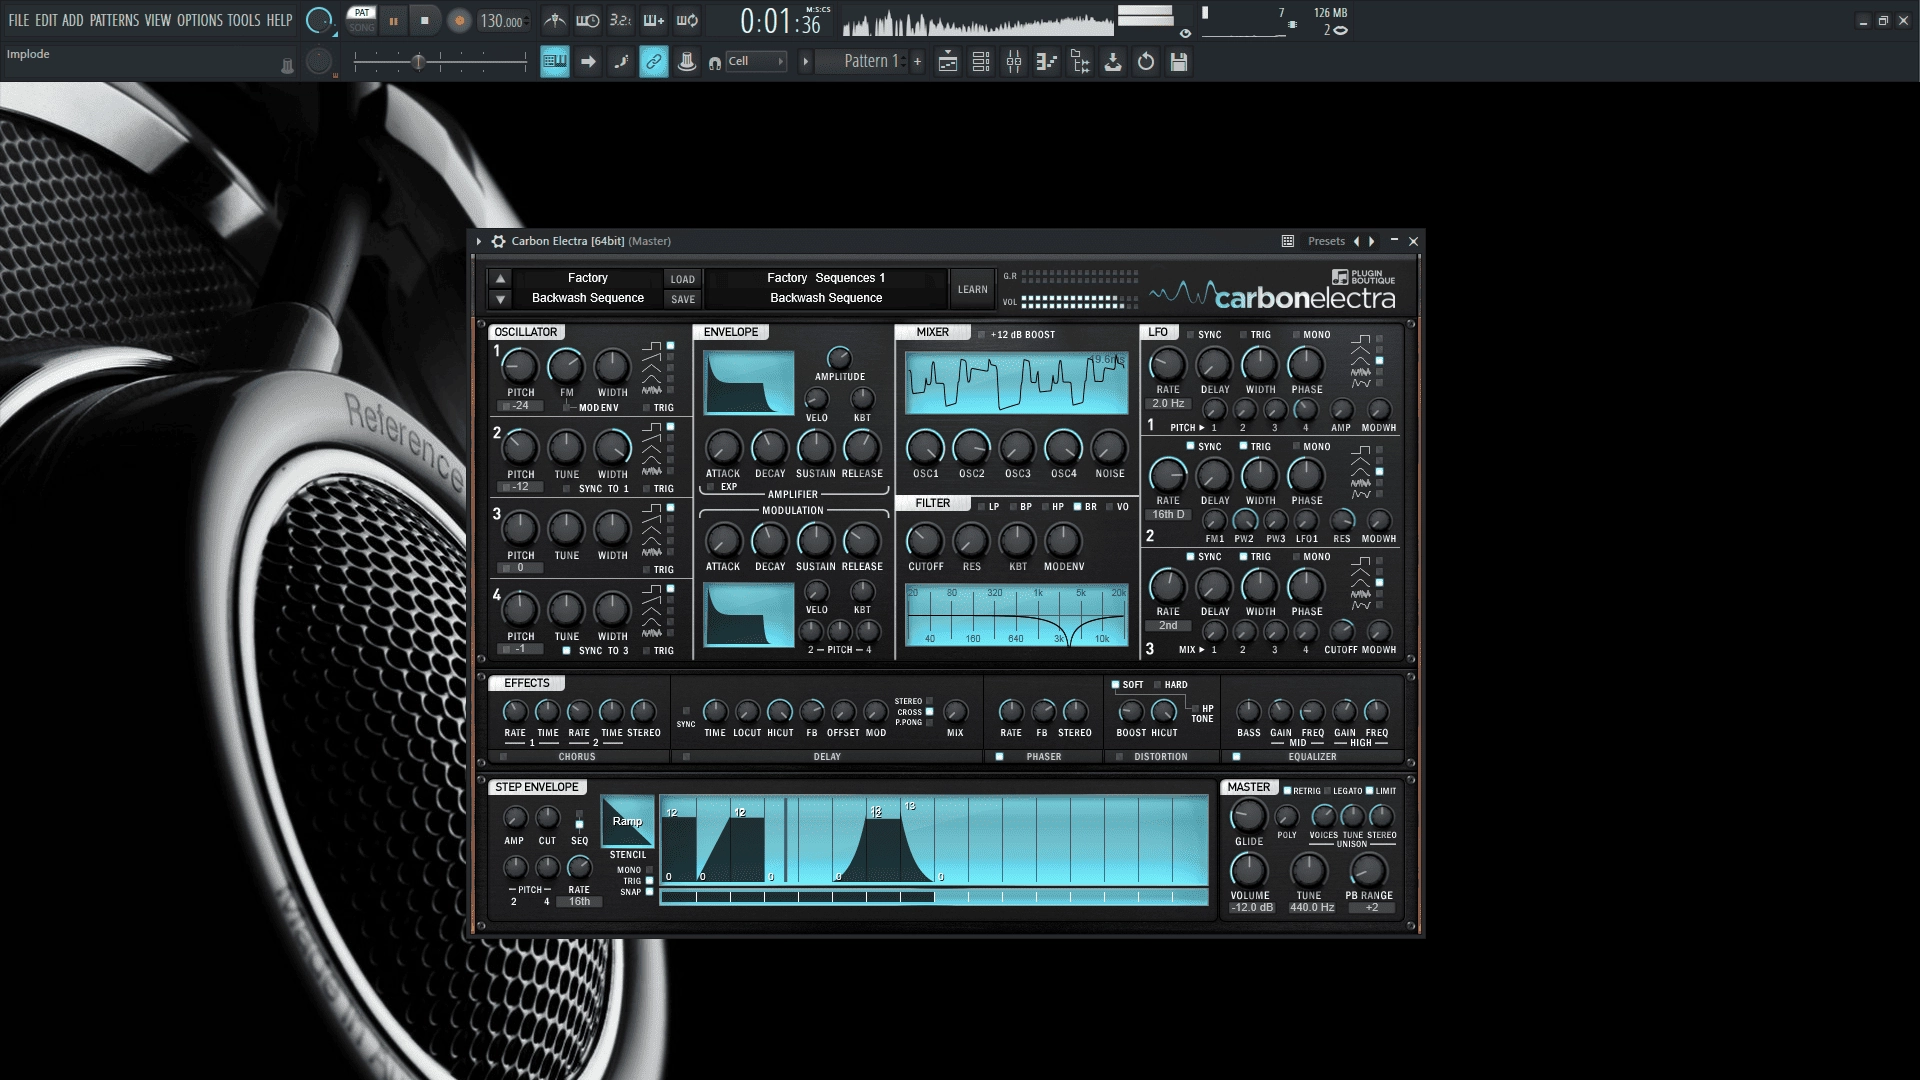Open the TOOLS menu
Viewport: 1920px width, 1080px height.
click(x=244, y=20)
